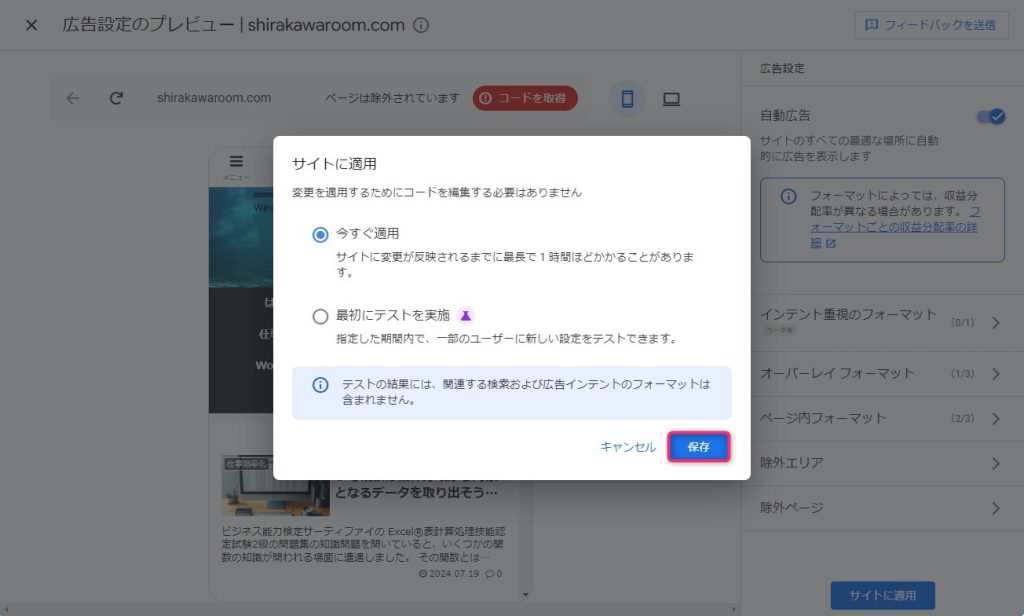
Task: Open the 除外エリア settings row
Action: click(x=881, y=463)
